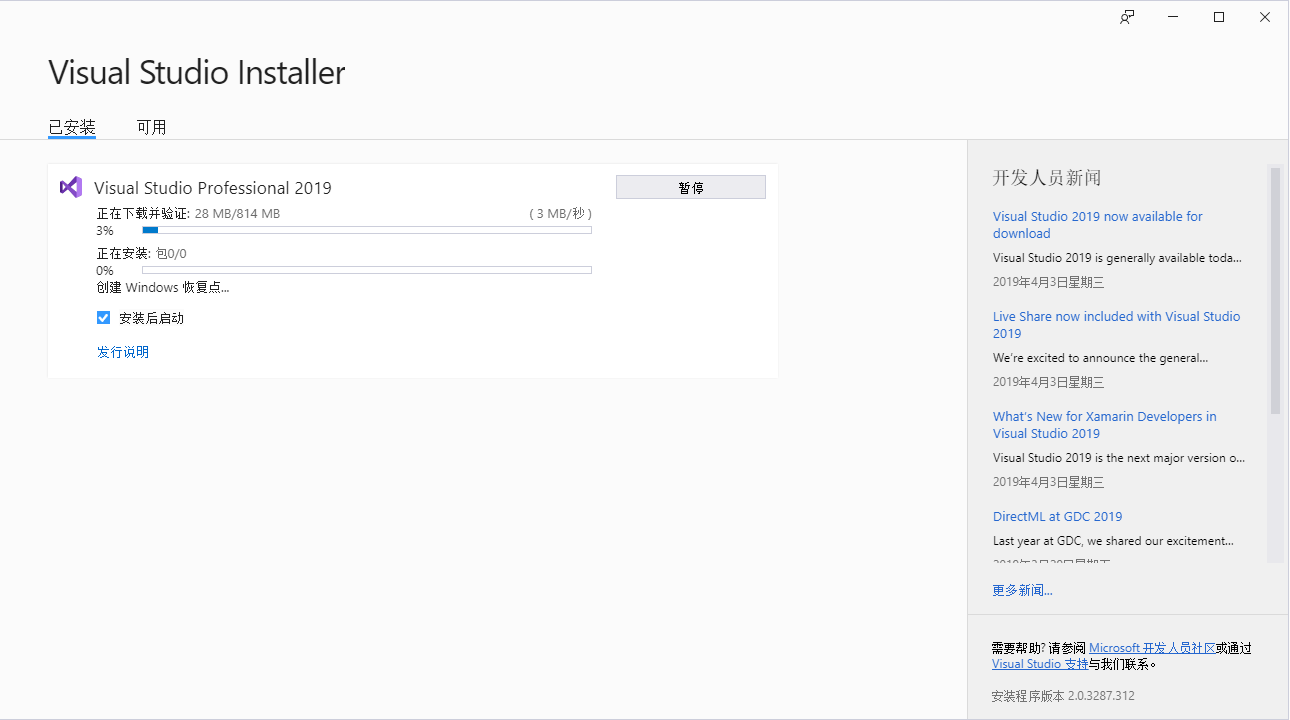
Task: Open the 发行说明 release notes link
Action: click(123, 352)
